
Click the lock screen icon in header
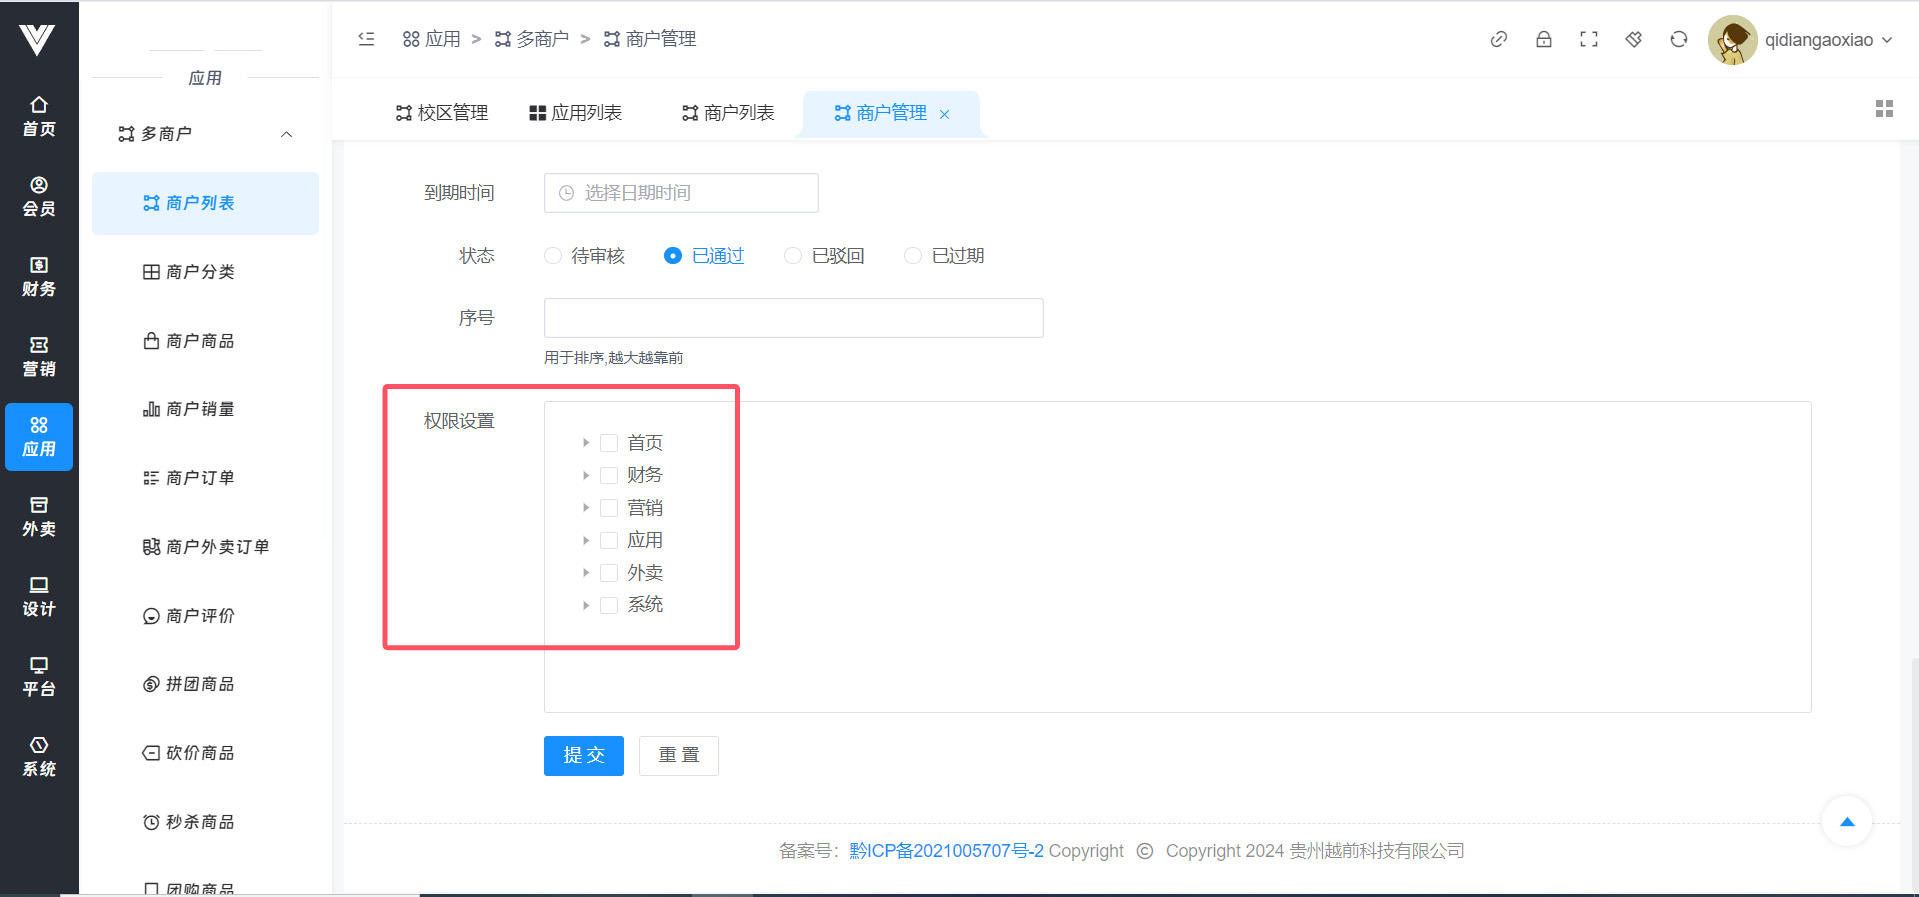point(1543,40)
